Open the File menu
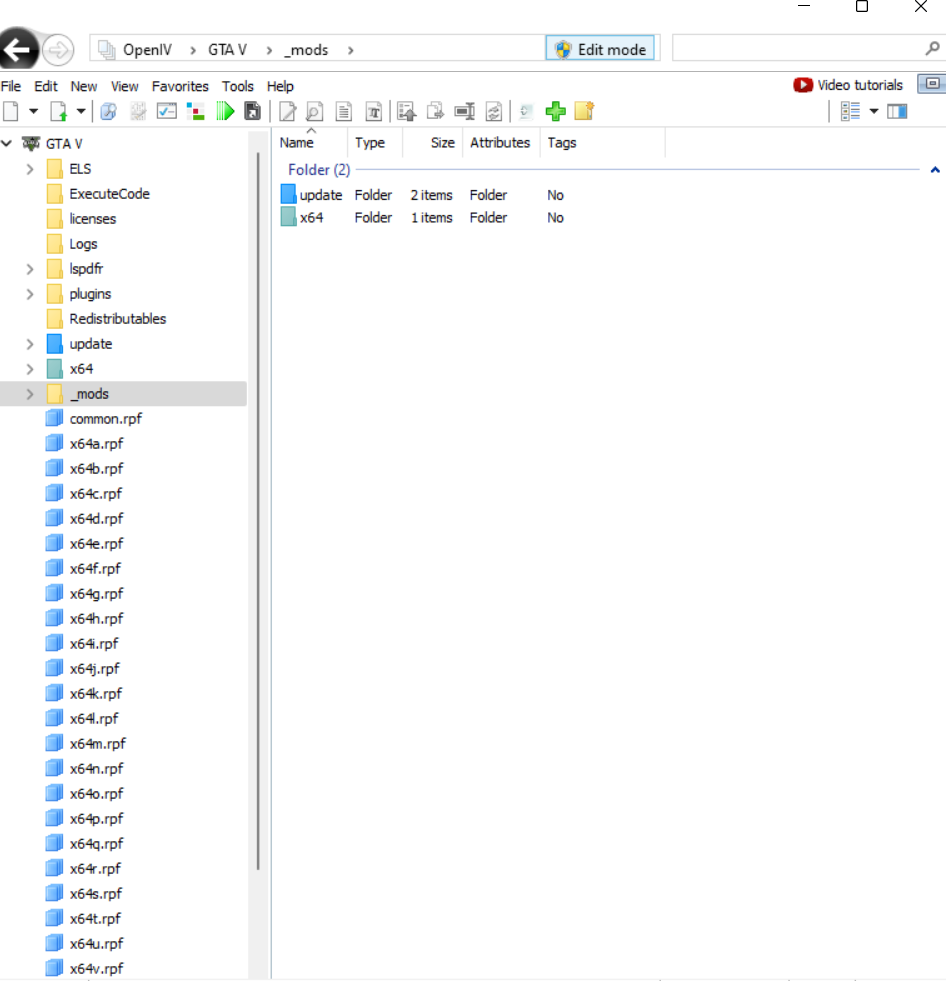Image resolution: width=946 pixels, height=981 pixels. pos(11,86)
